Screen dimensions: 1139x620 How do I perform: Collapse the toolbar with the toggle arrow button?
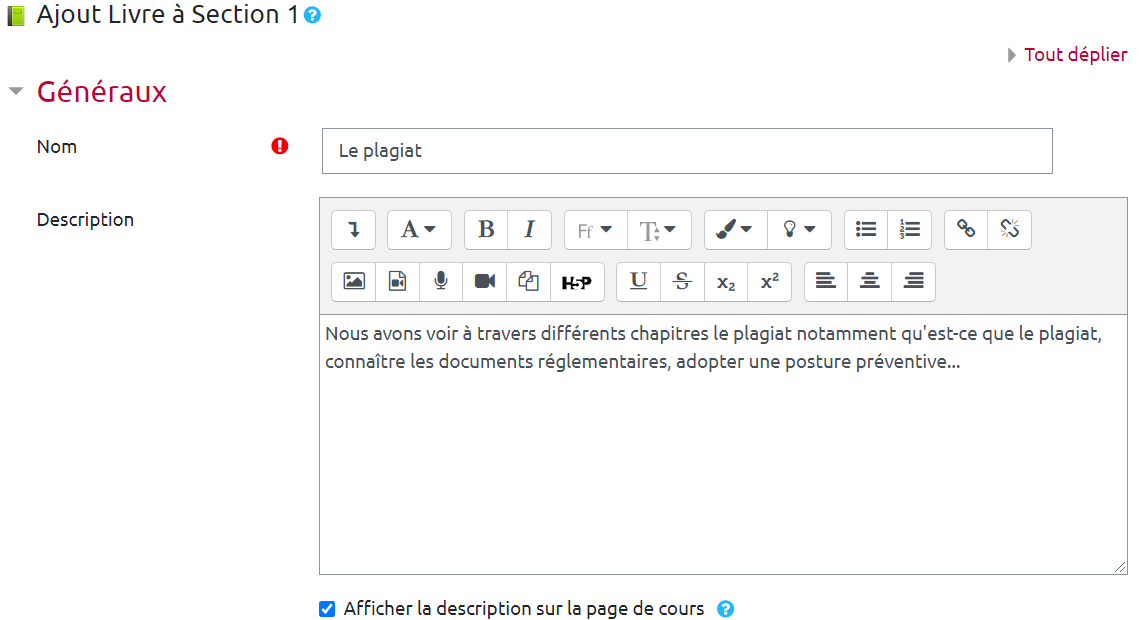pyautogui.click(x=353, y=230)
